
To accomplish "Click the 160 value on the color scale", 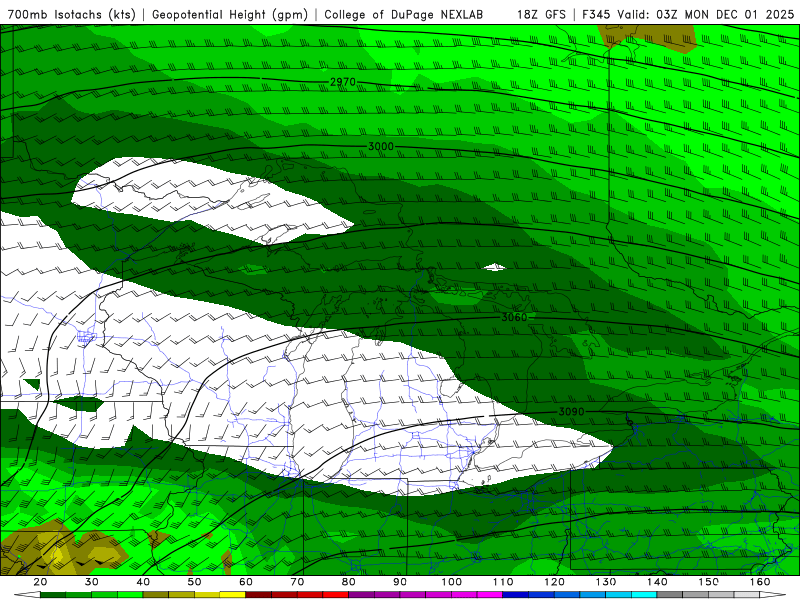I will click(x=760, y=582).
